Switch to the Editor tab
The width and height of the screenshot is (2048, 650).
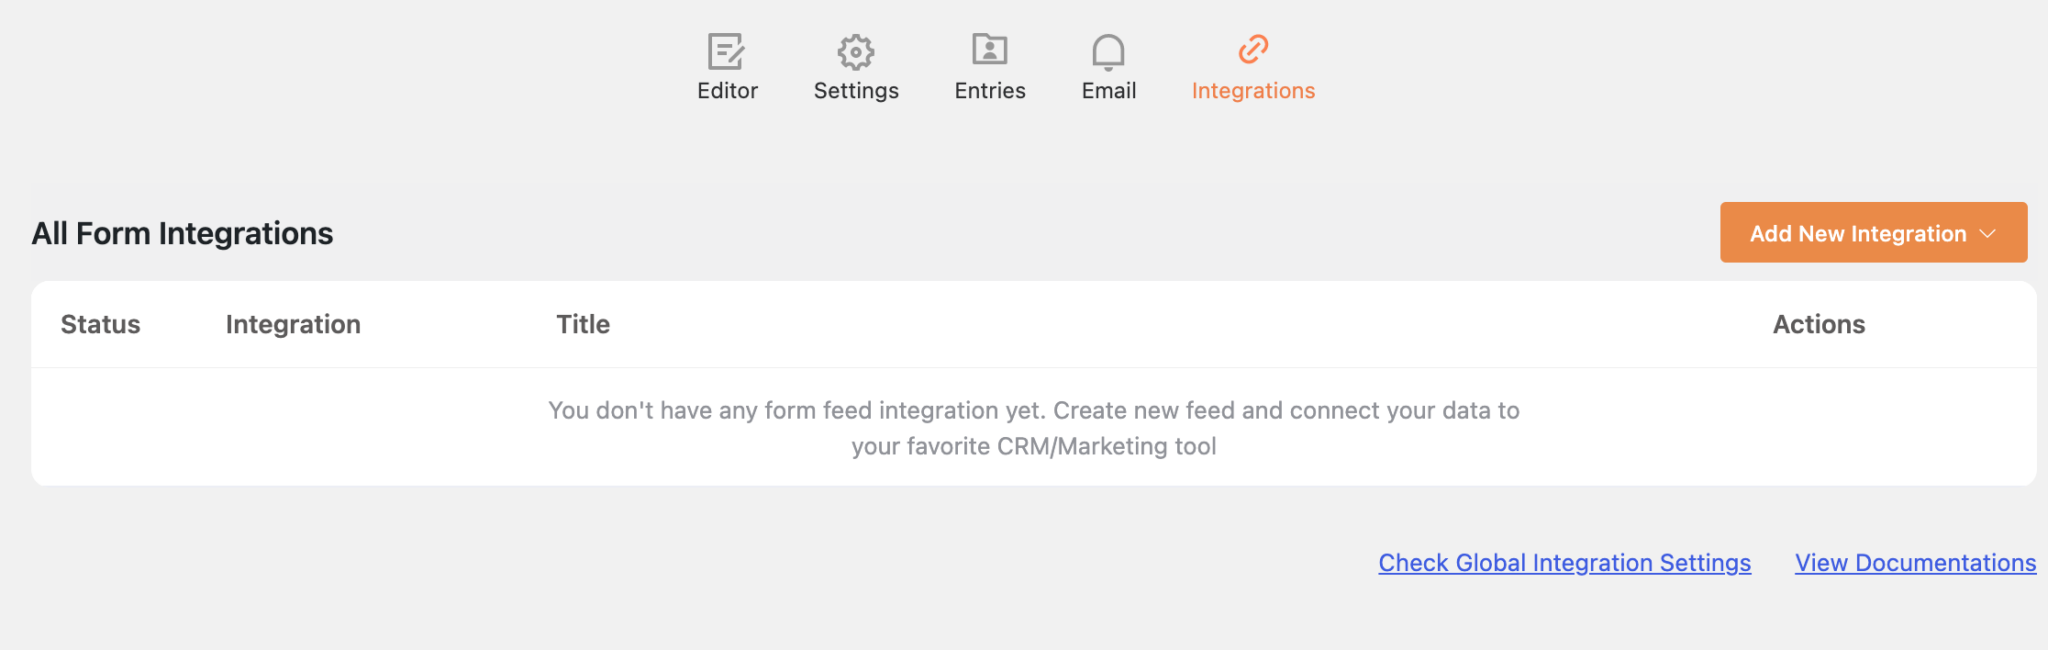coord(727,90)
